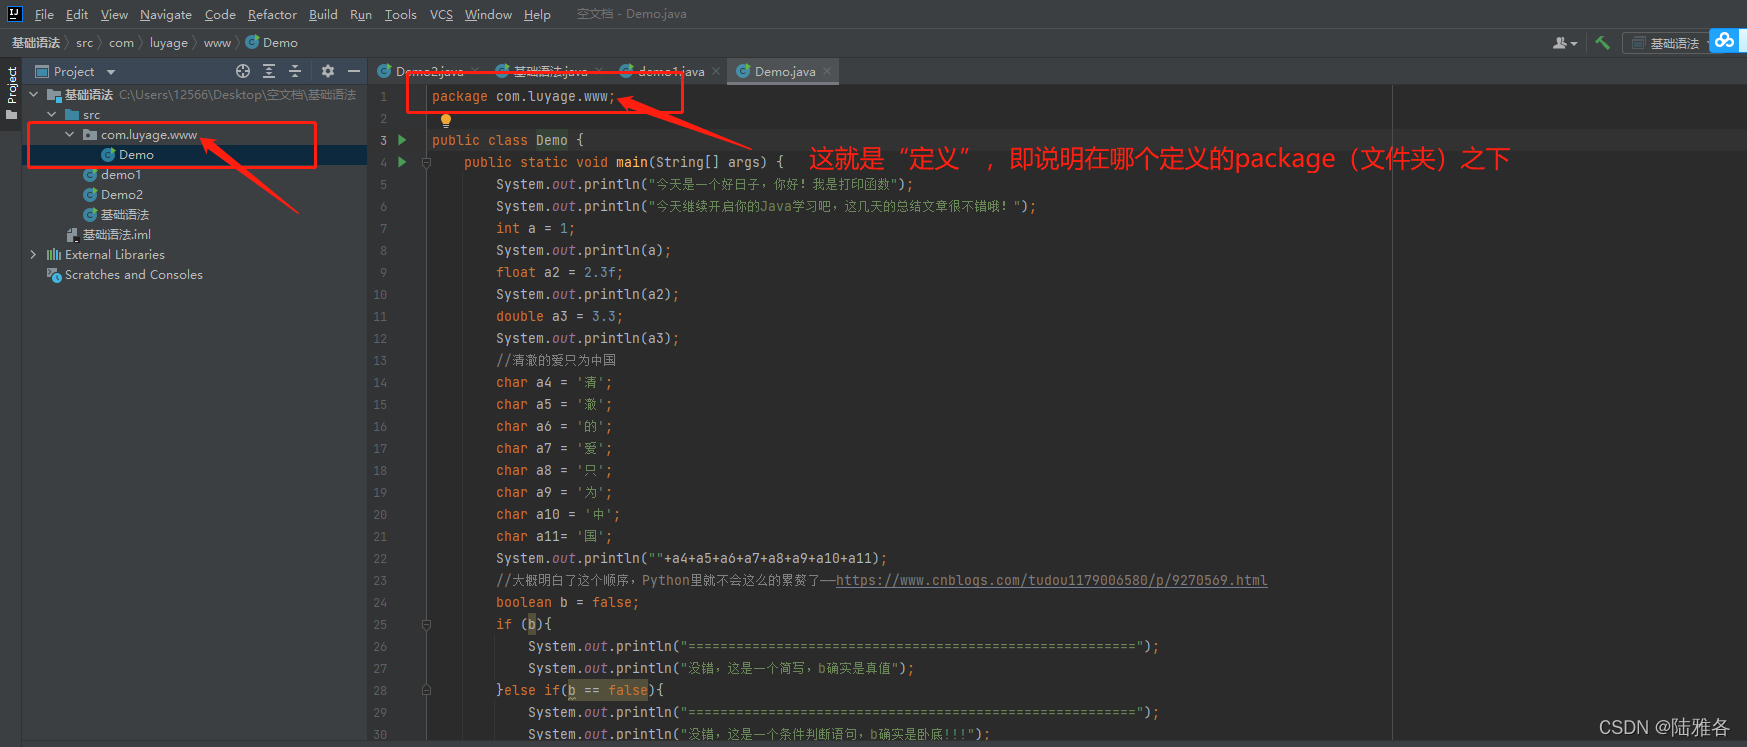1747x747 pixels.
Task: Click the com breadcrumb in navigation bar
Action: (121, 43)
